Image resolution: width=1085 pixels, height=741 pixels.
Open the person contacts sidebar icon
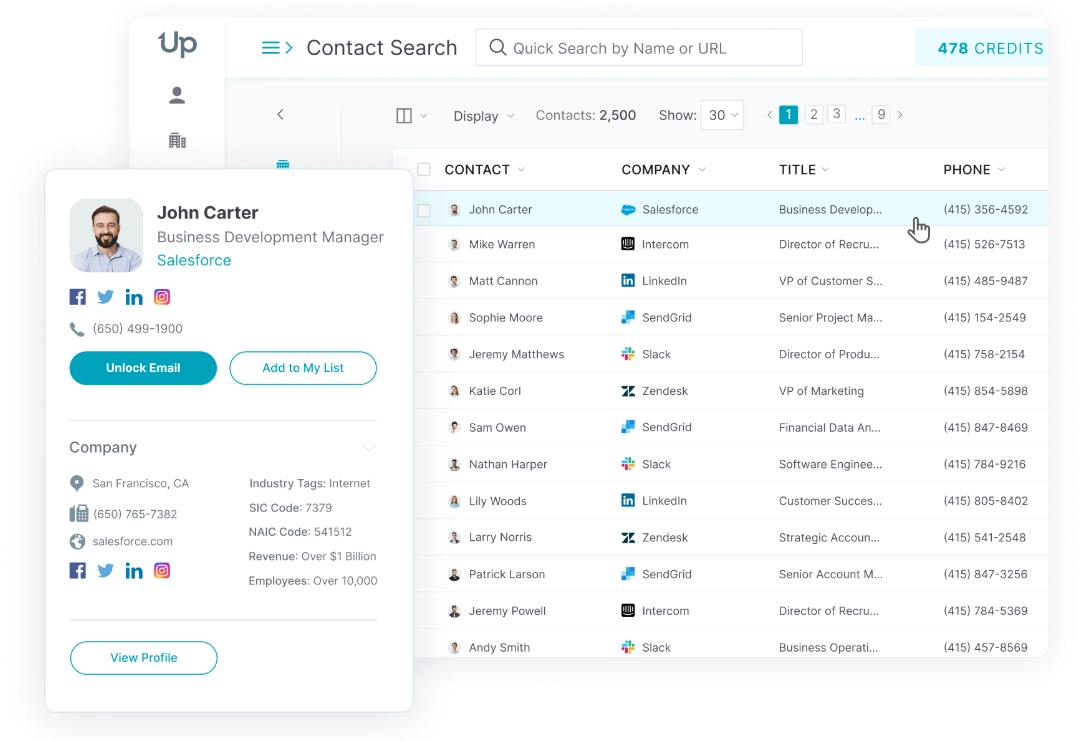click(177, 95)
